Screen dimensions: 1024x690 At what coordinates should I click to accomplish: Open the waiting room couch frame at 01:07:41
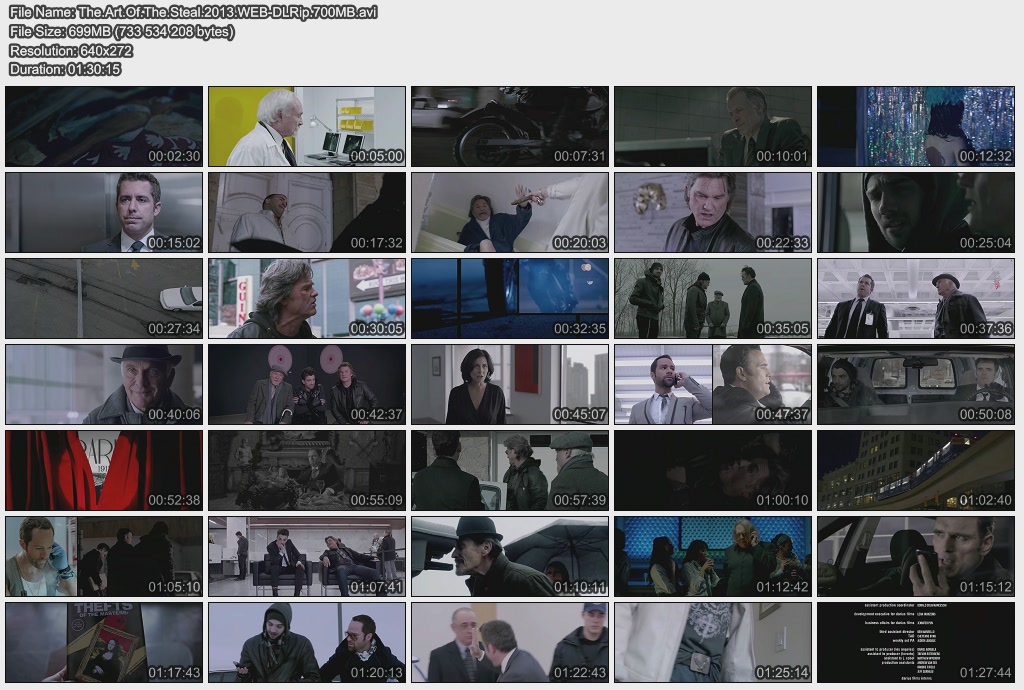306,556
